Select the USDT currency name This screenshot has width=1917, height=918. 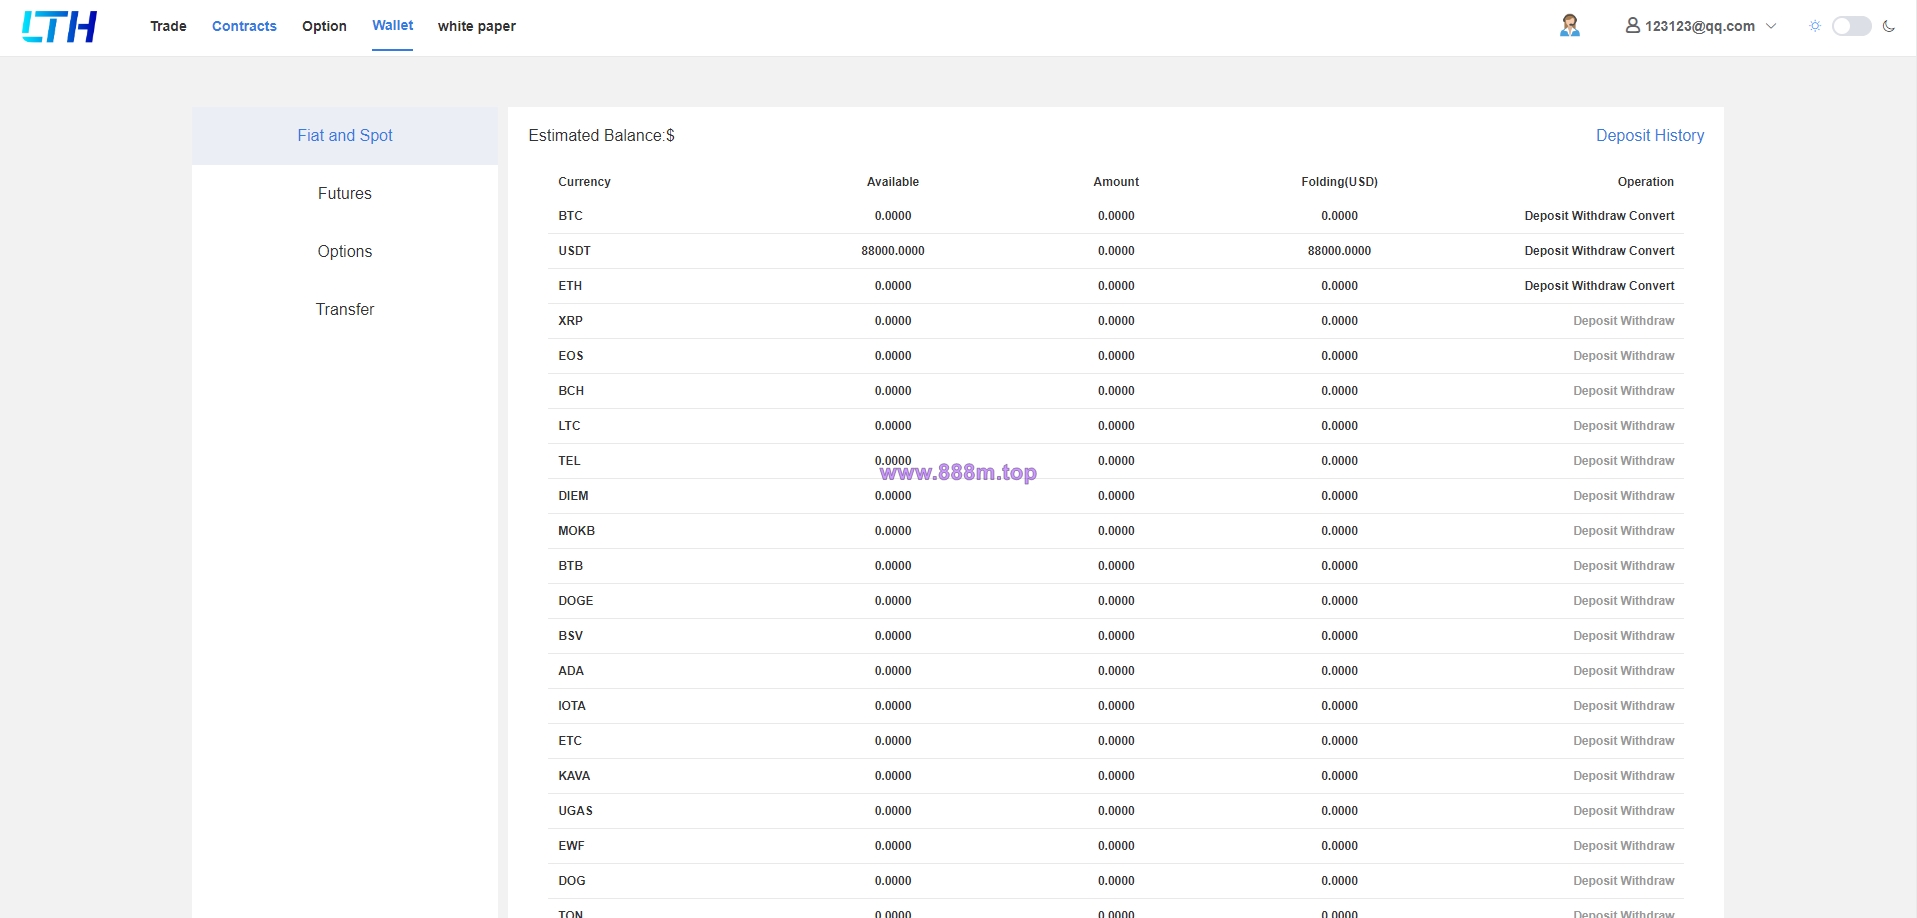[x=574, y=251]
